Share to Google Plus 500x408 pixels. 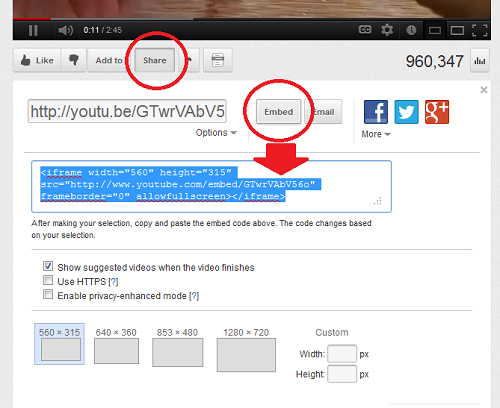437,112
